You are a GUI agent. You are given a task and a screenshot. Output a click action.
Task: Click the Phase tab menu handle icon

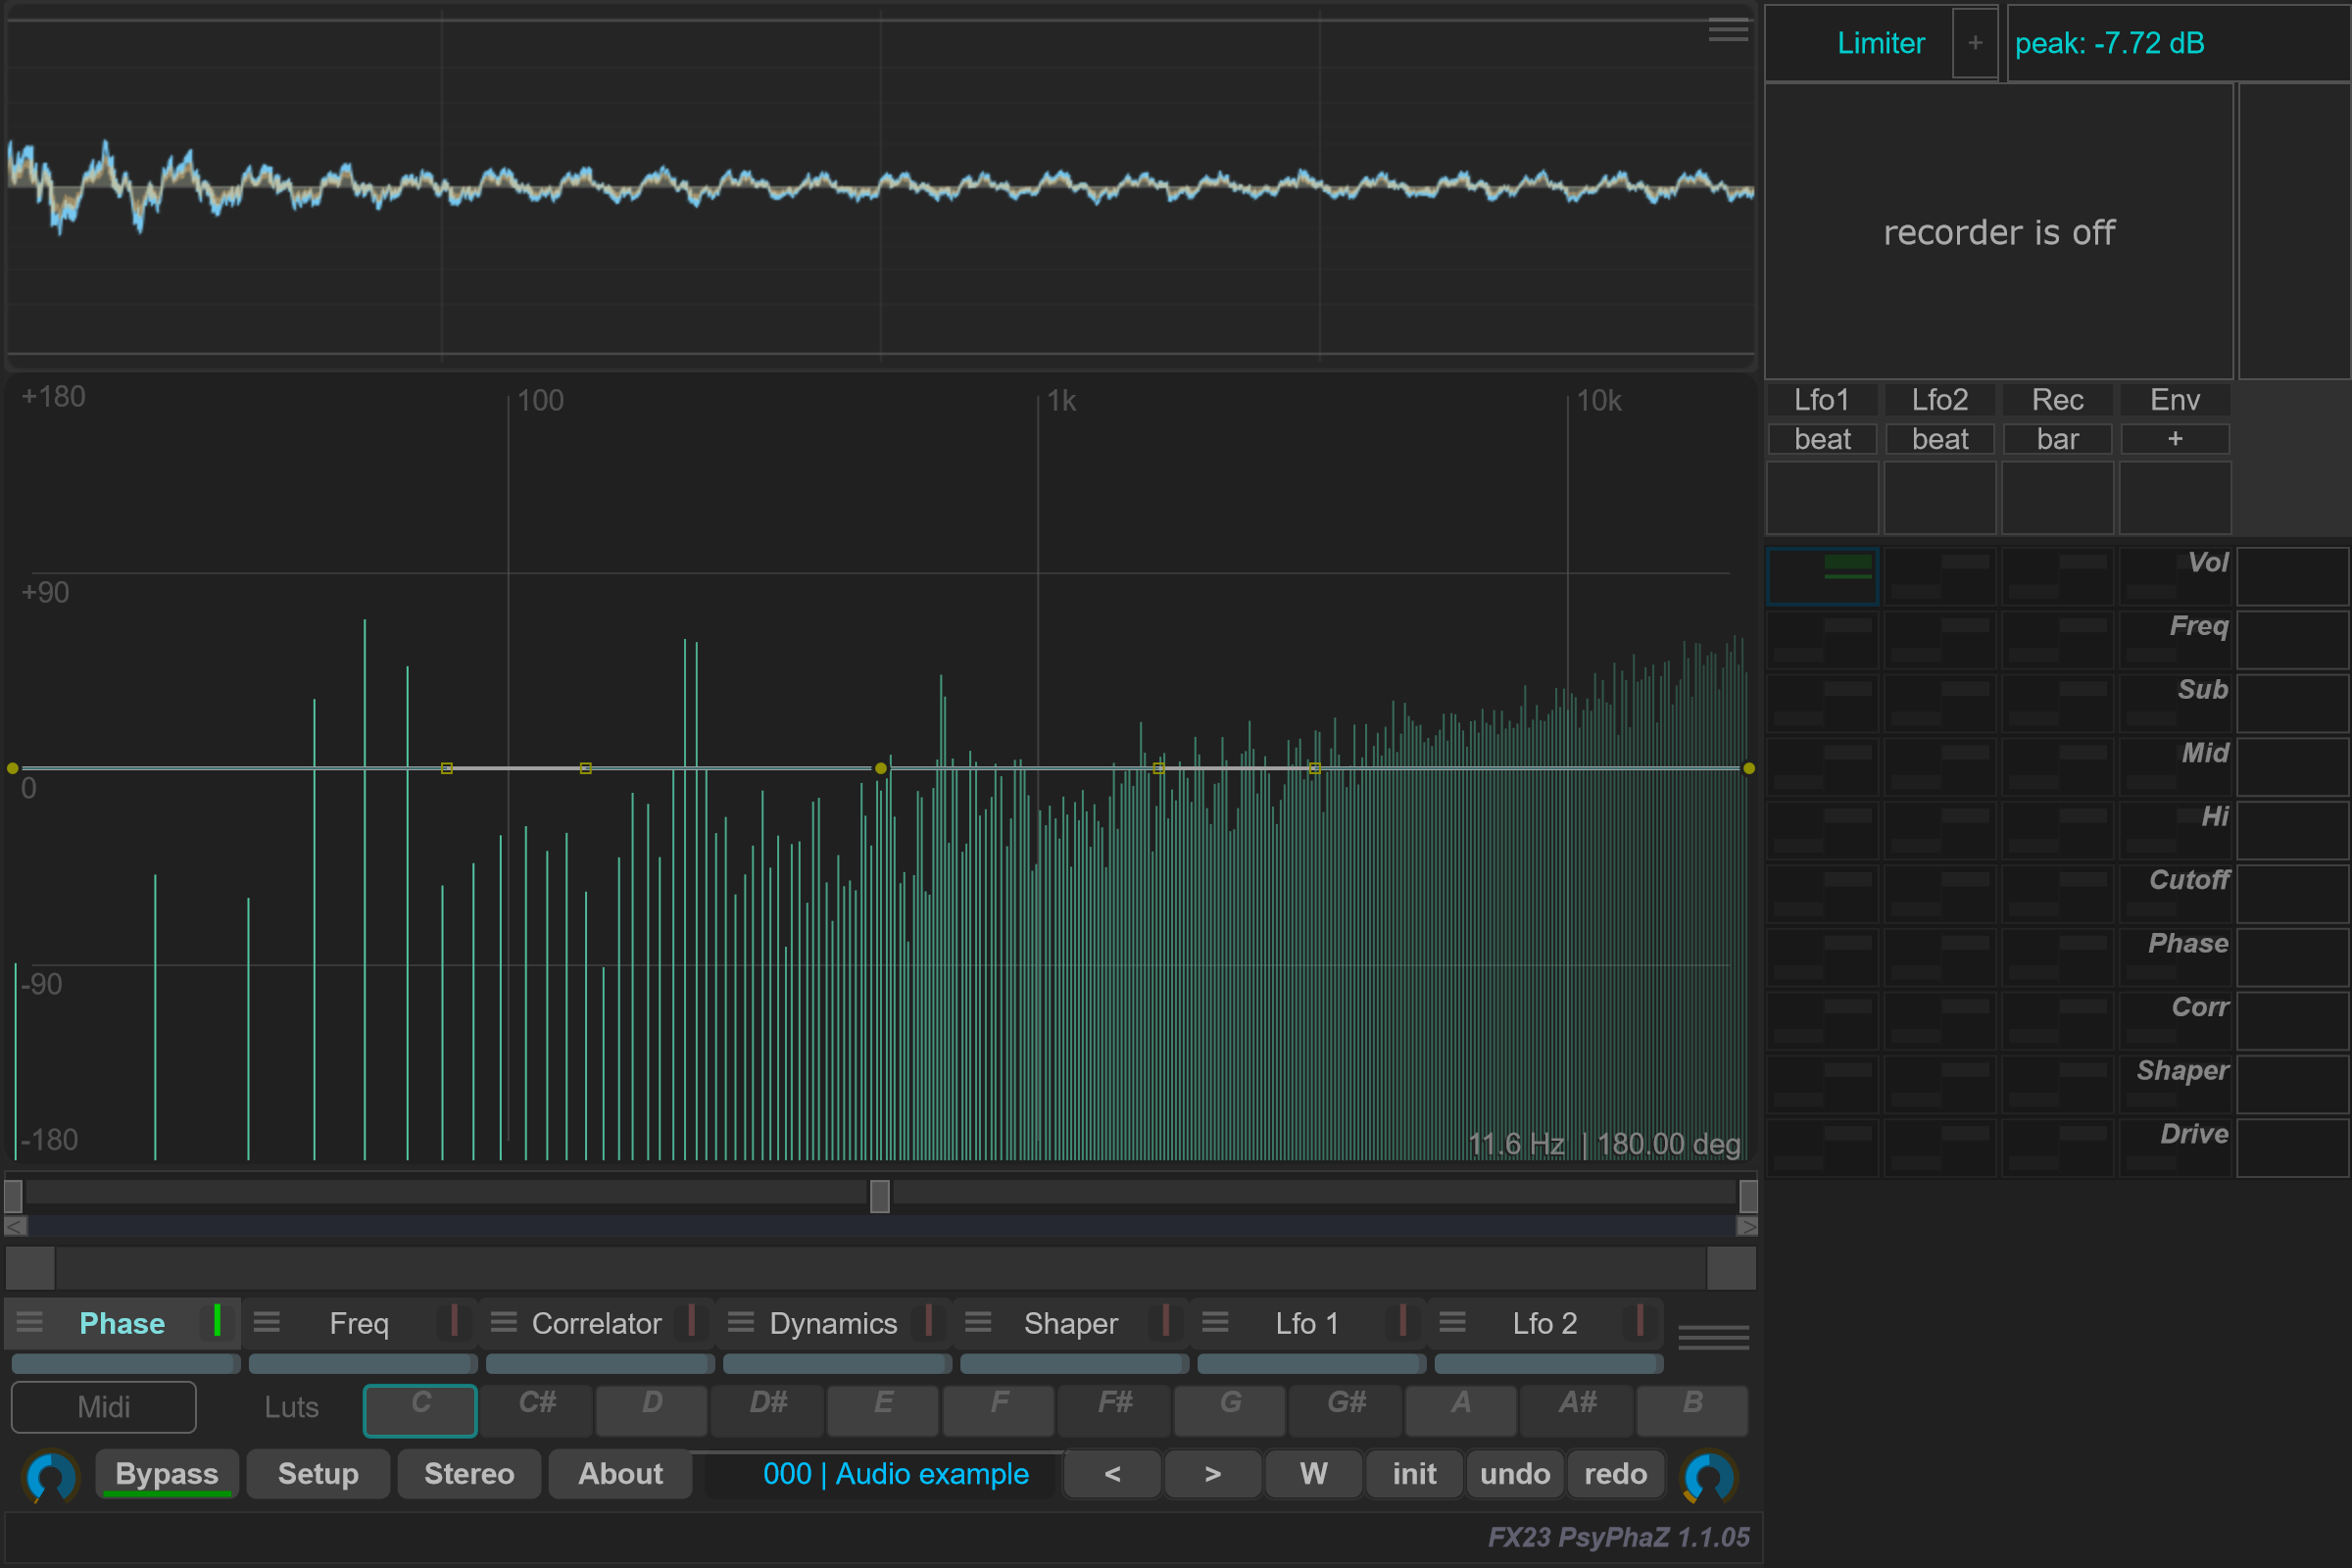tap(30, 1322)
